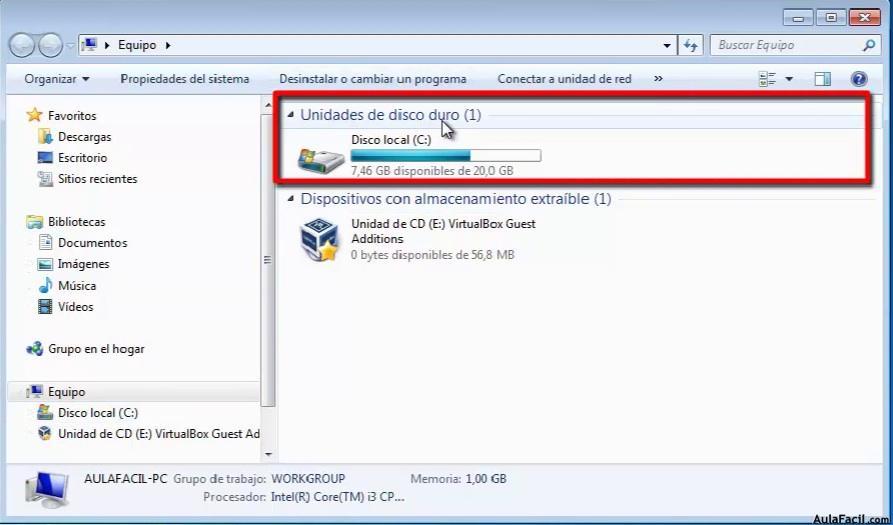Select Disco local (C:) hard drive icon
Screen dimensions: 893x525
tap(321, 161)
